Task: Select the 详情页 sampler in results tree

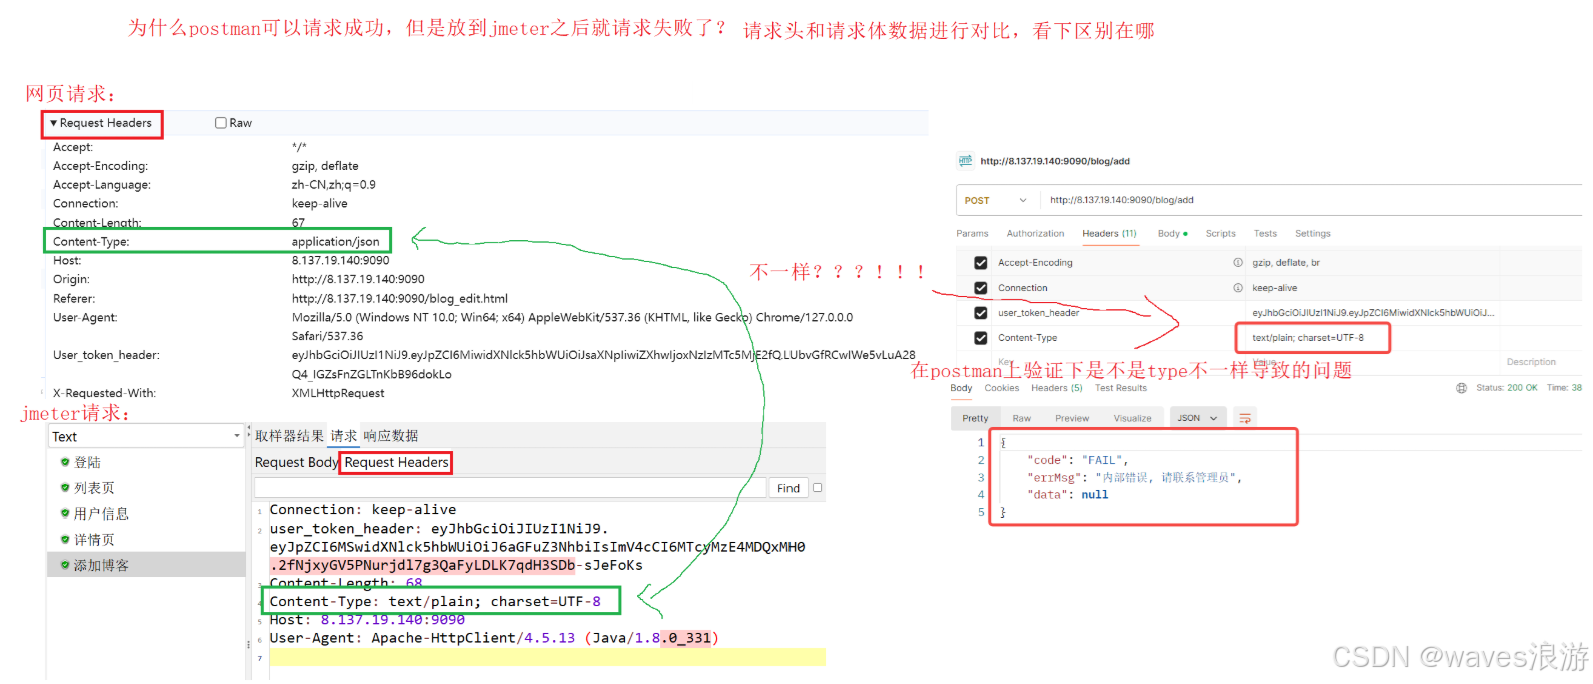Action: 94,540
